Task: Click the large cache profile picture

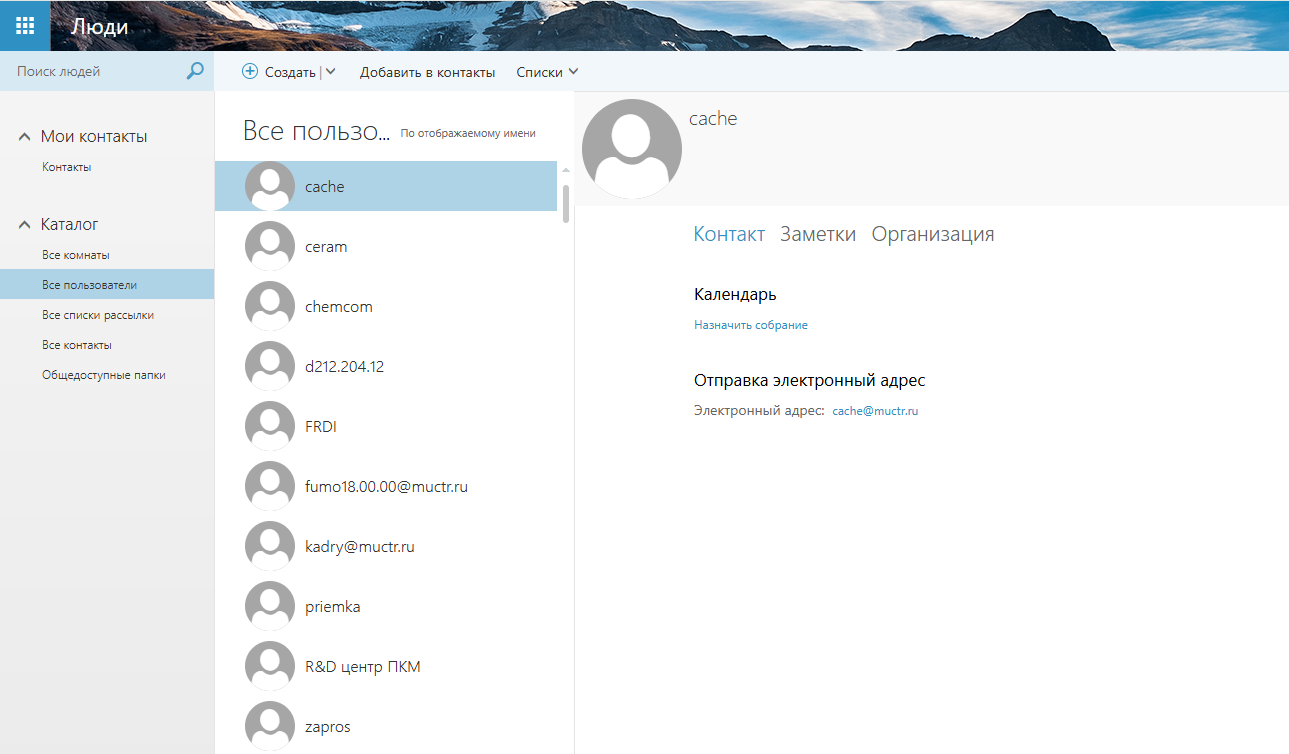Action: pyautogui.click(x=632, y=149)
